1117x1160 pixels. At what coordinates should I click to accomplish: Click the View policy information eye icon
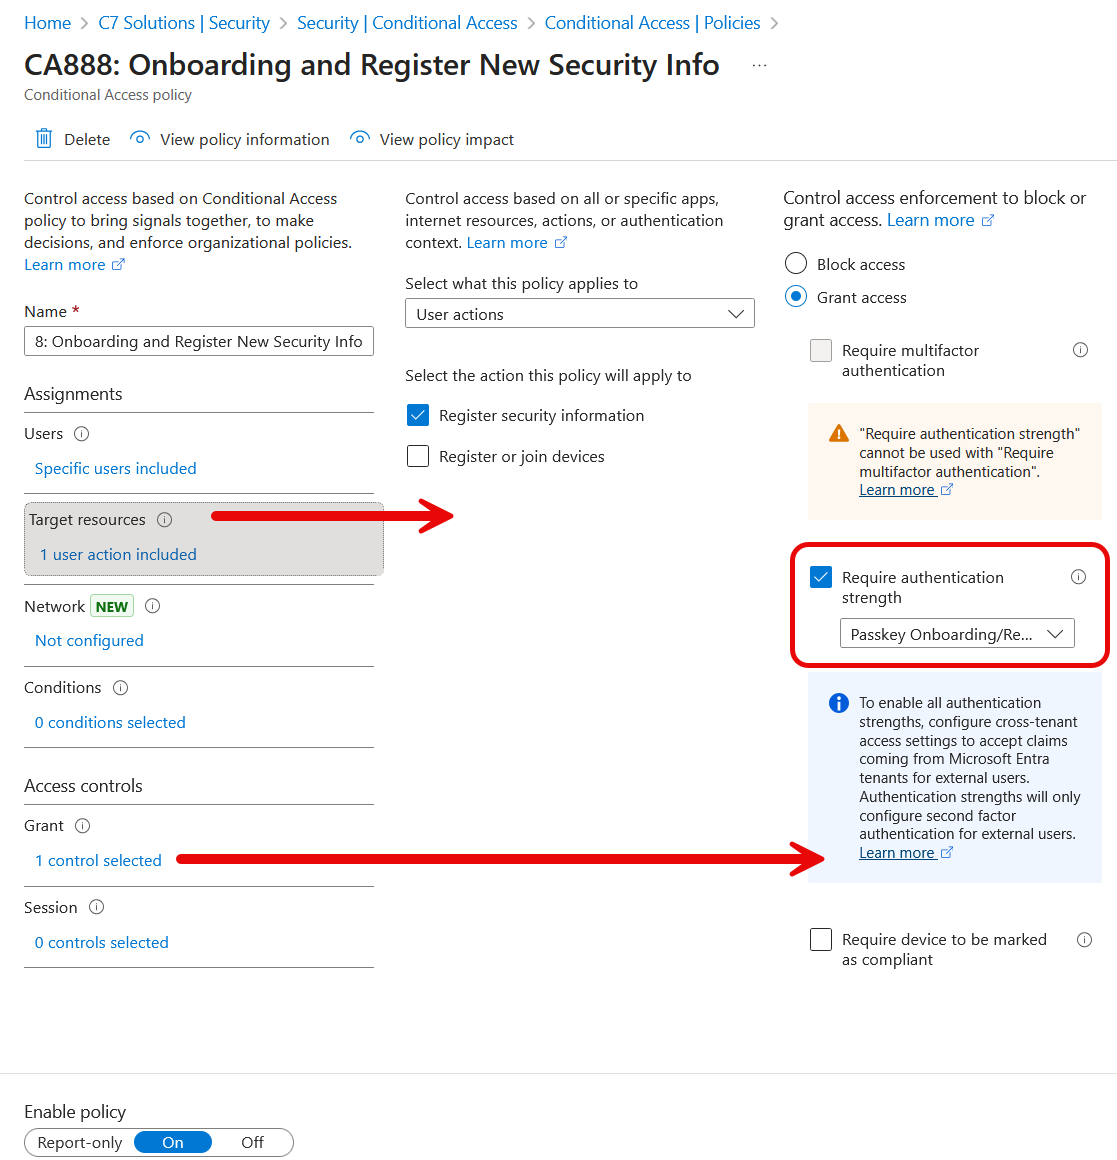tap(140, 138)
